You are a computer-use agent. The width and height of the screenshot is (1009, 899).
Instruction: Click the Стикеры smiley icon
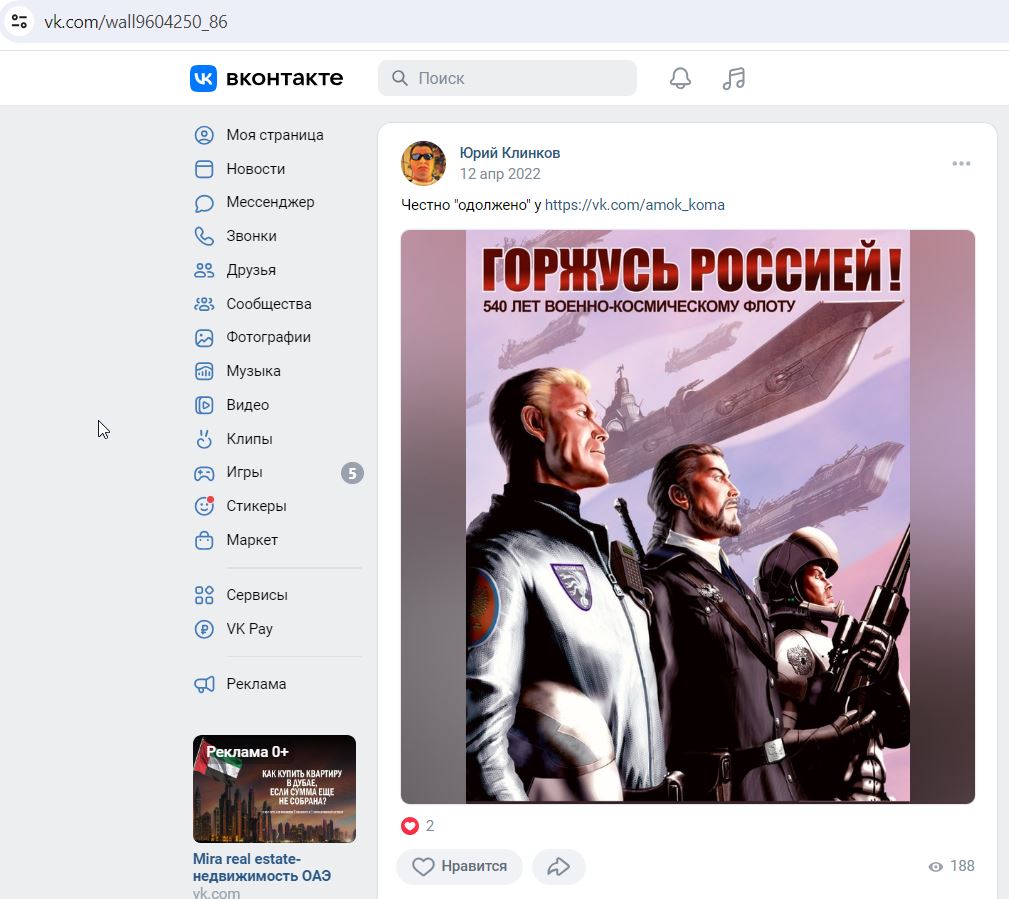(x=204, y=506)
